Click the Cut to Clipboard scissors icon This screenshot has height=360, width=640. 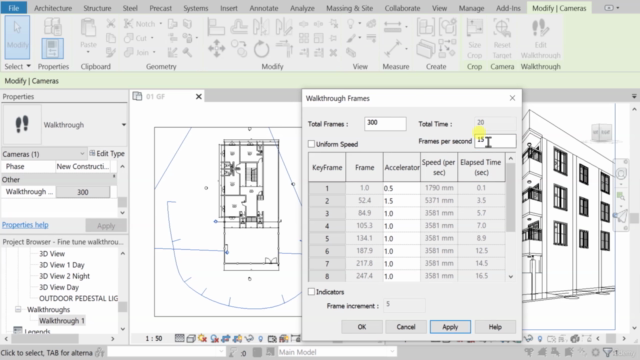pos(111,24)
